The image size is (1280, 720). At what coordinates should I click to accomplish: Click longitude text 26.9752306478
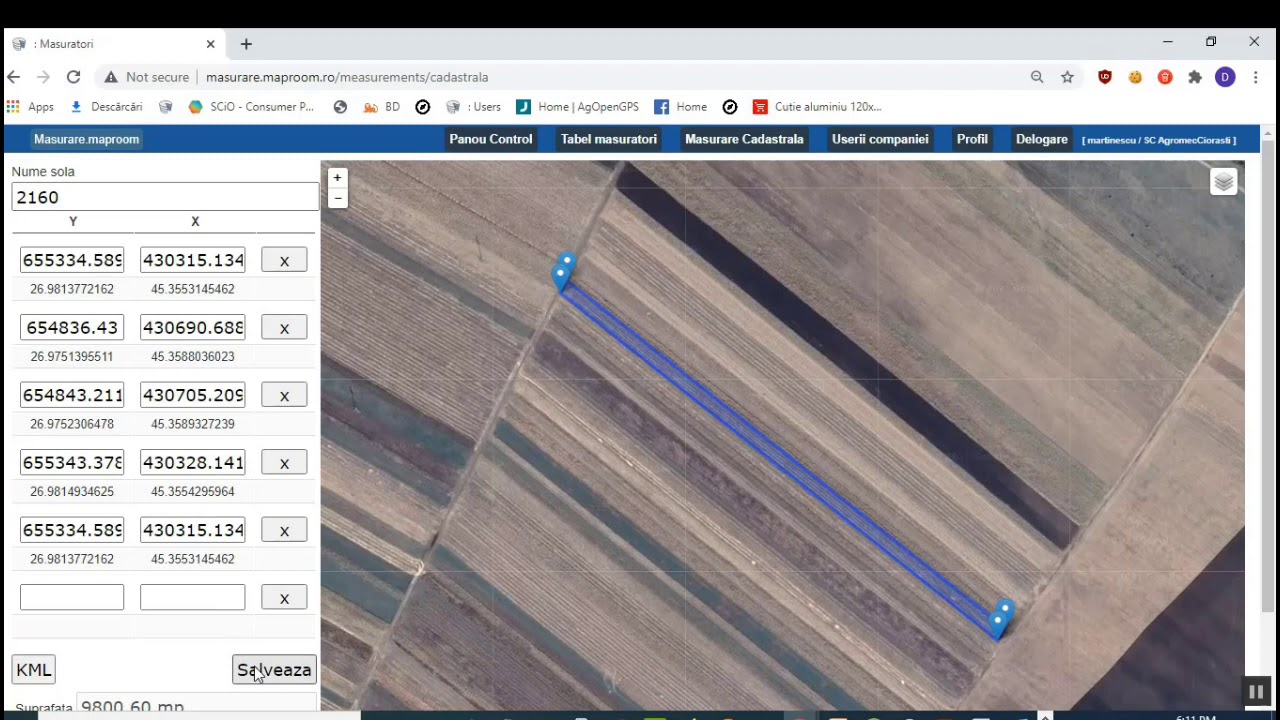click(72, 424)
